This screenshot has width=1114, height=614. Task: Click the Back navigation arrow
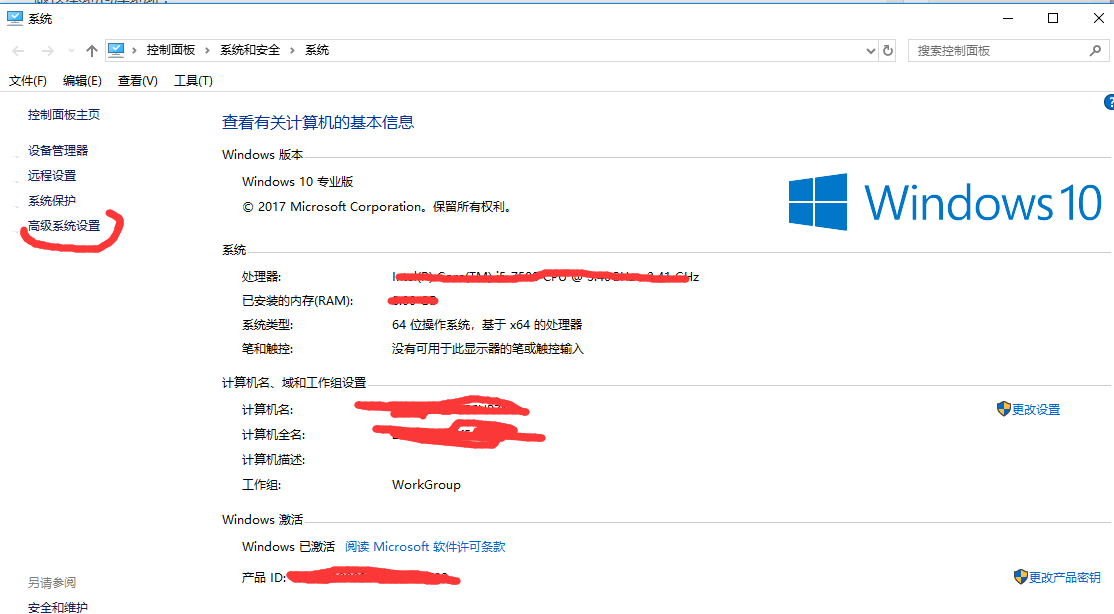[x=18, y=50]
